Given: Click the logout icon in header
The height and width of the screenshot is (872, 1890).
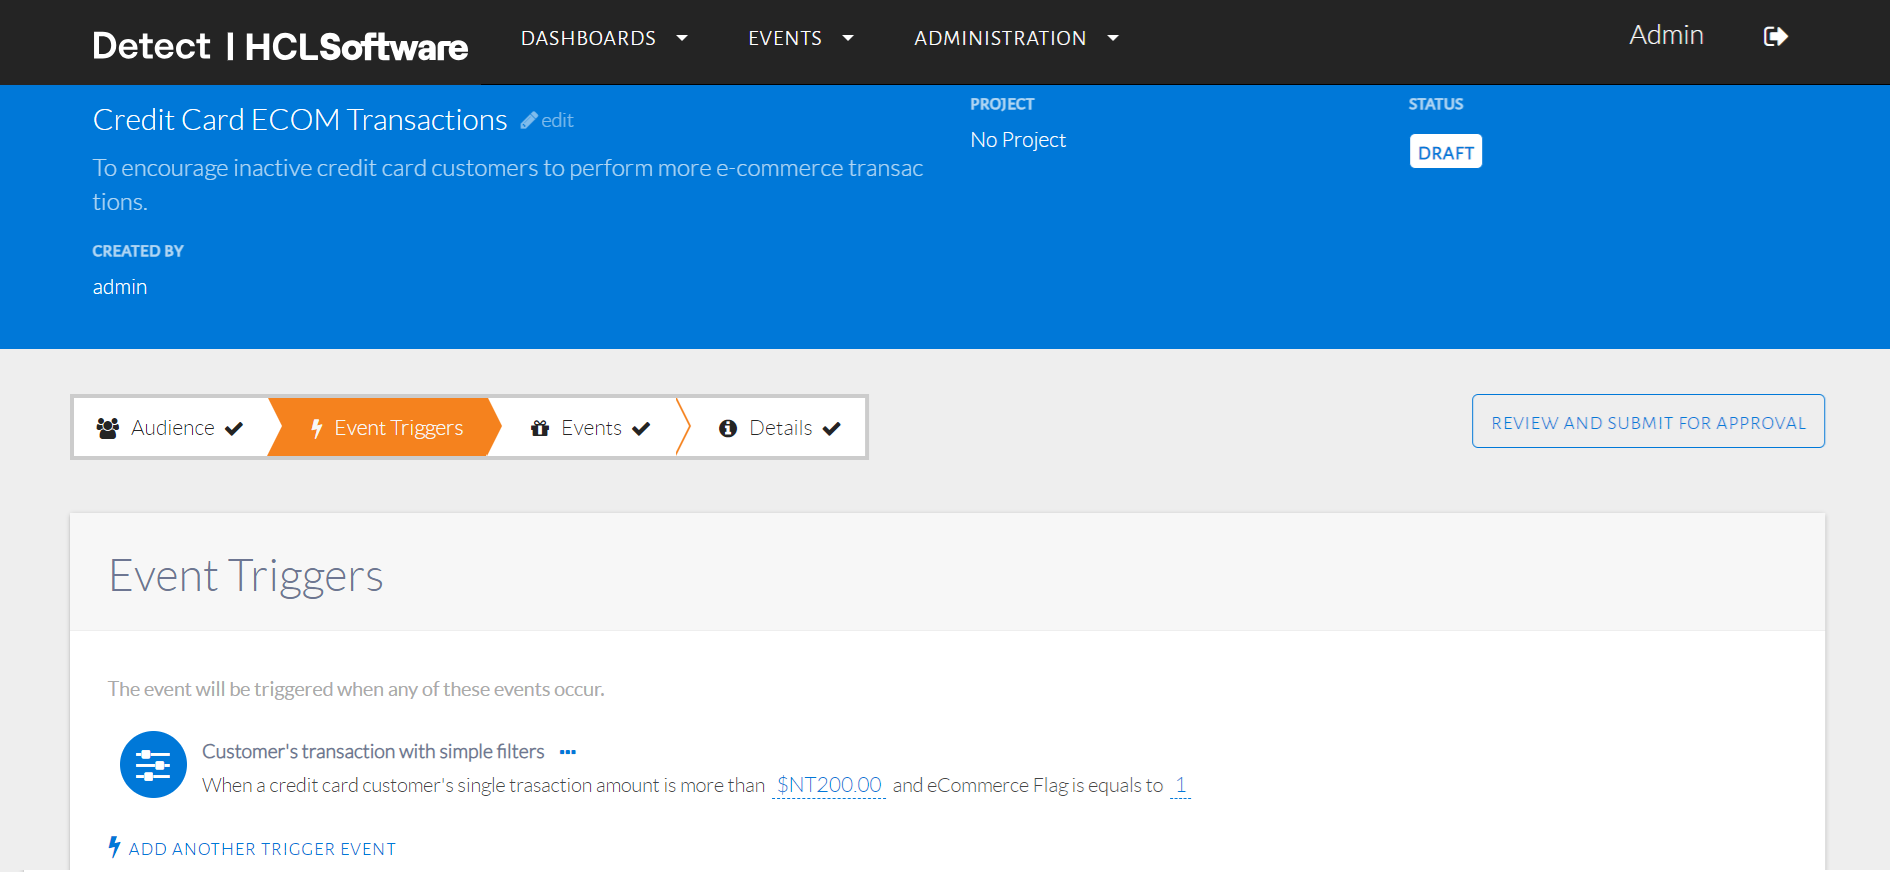Looking at the screenshot, I should (1775, 37).
